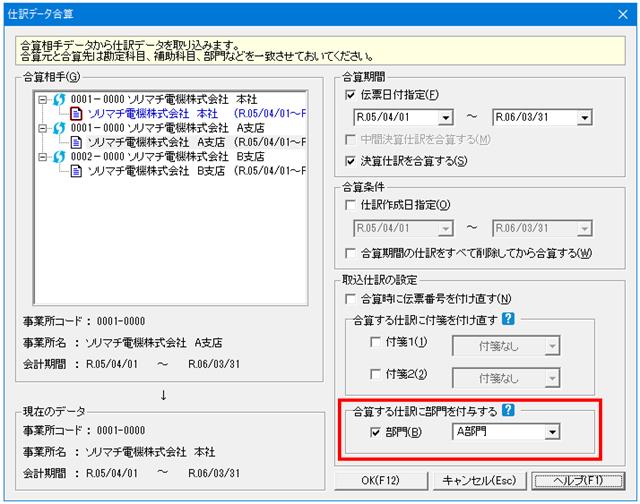
Task: Click the sync icon beside A支店 office node
Action: [59, 128]
